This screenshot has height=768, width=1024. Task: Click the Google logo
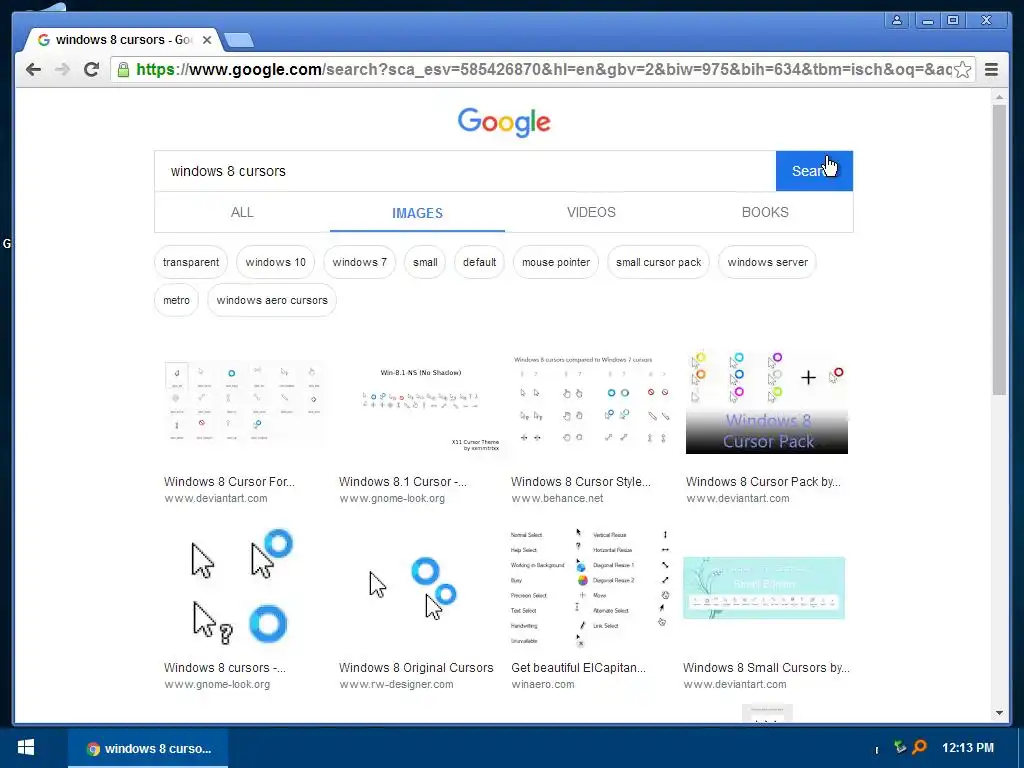pos(504,122)
